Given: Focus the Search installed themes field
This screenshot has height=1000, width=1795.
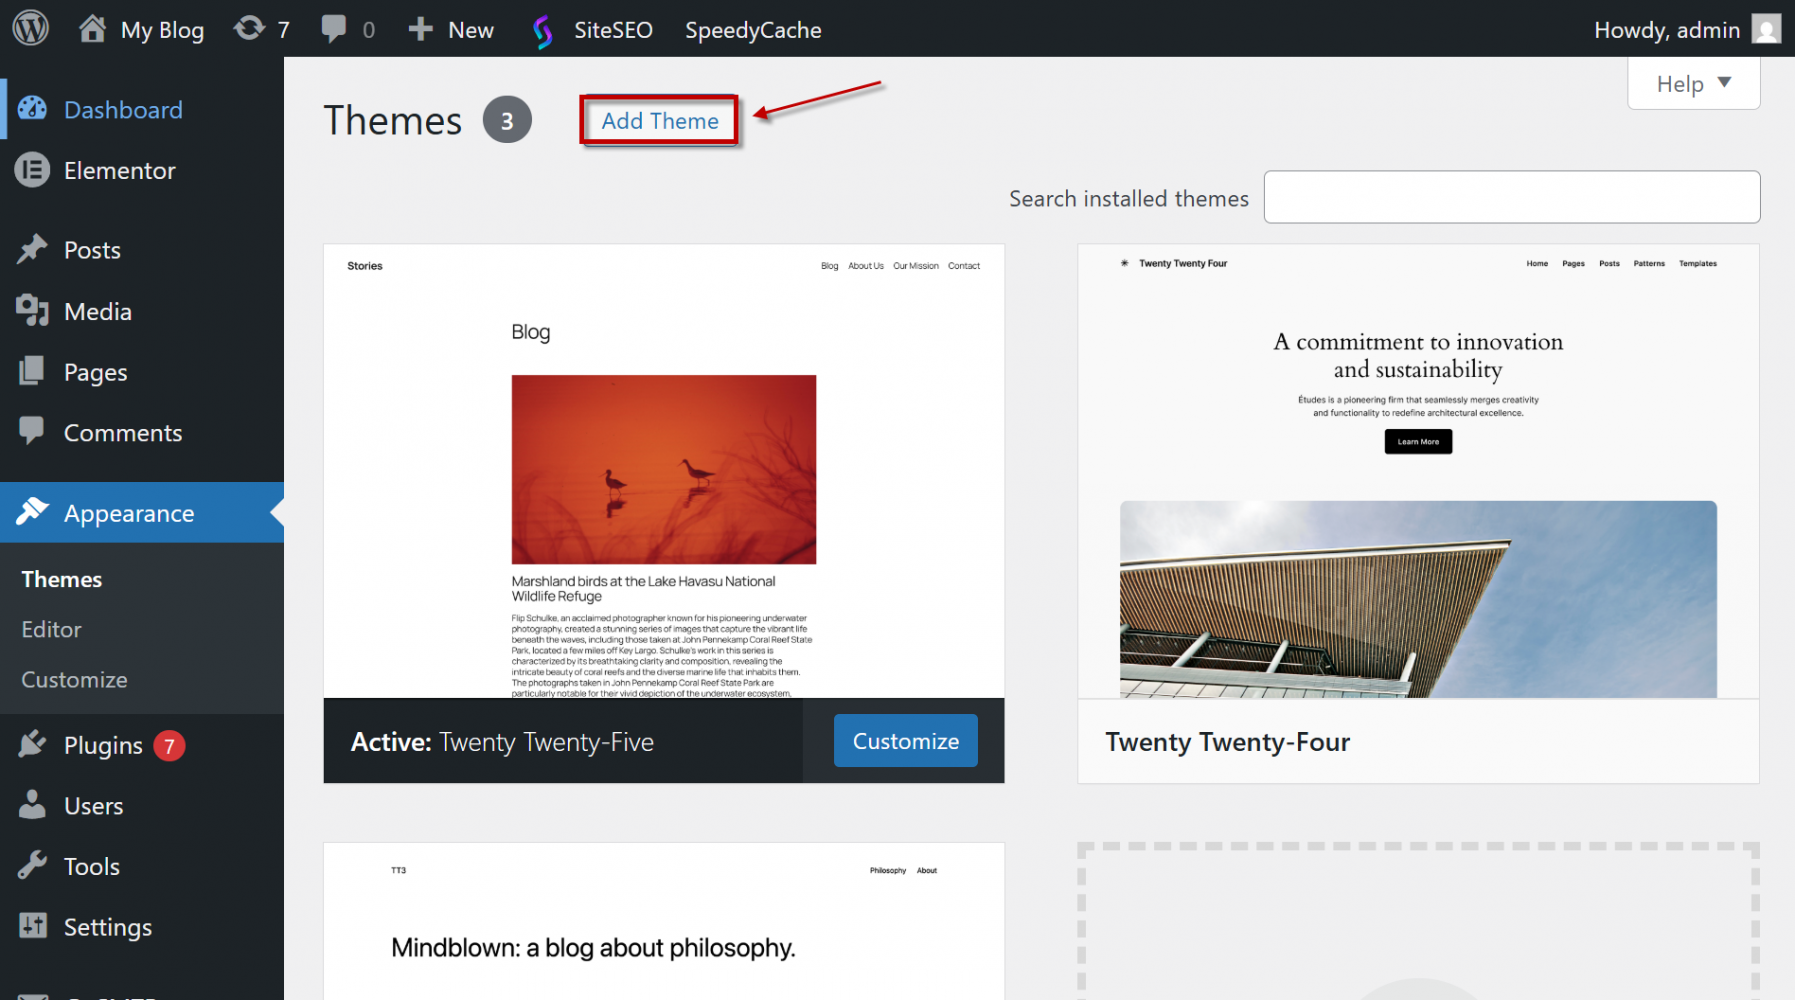Looking at the screenshot, I should click(x=1511, y=197).
